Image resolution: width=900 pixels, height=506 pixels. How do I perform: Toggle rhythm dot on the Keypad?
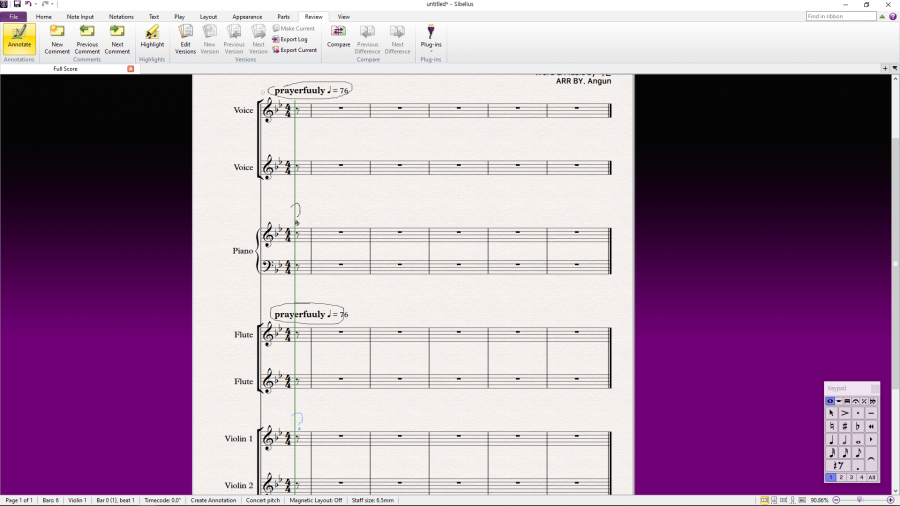point(858,465)
